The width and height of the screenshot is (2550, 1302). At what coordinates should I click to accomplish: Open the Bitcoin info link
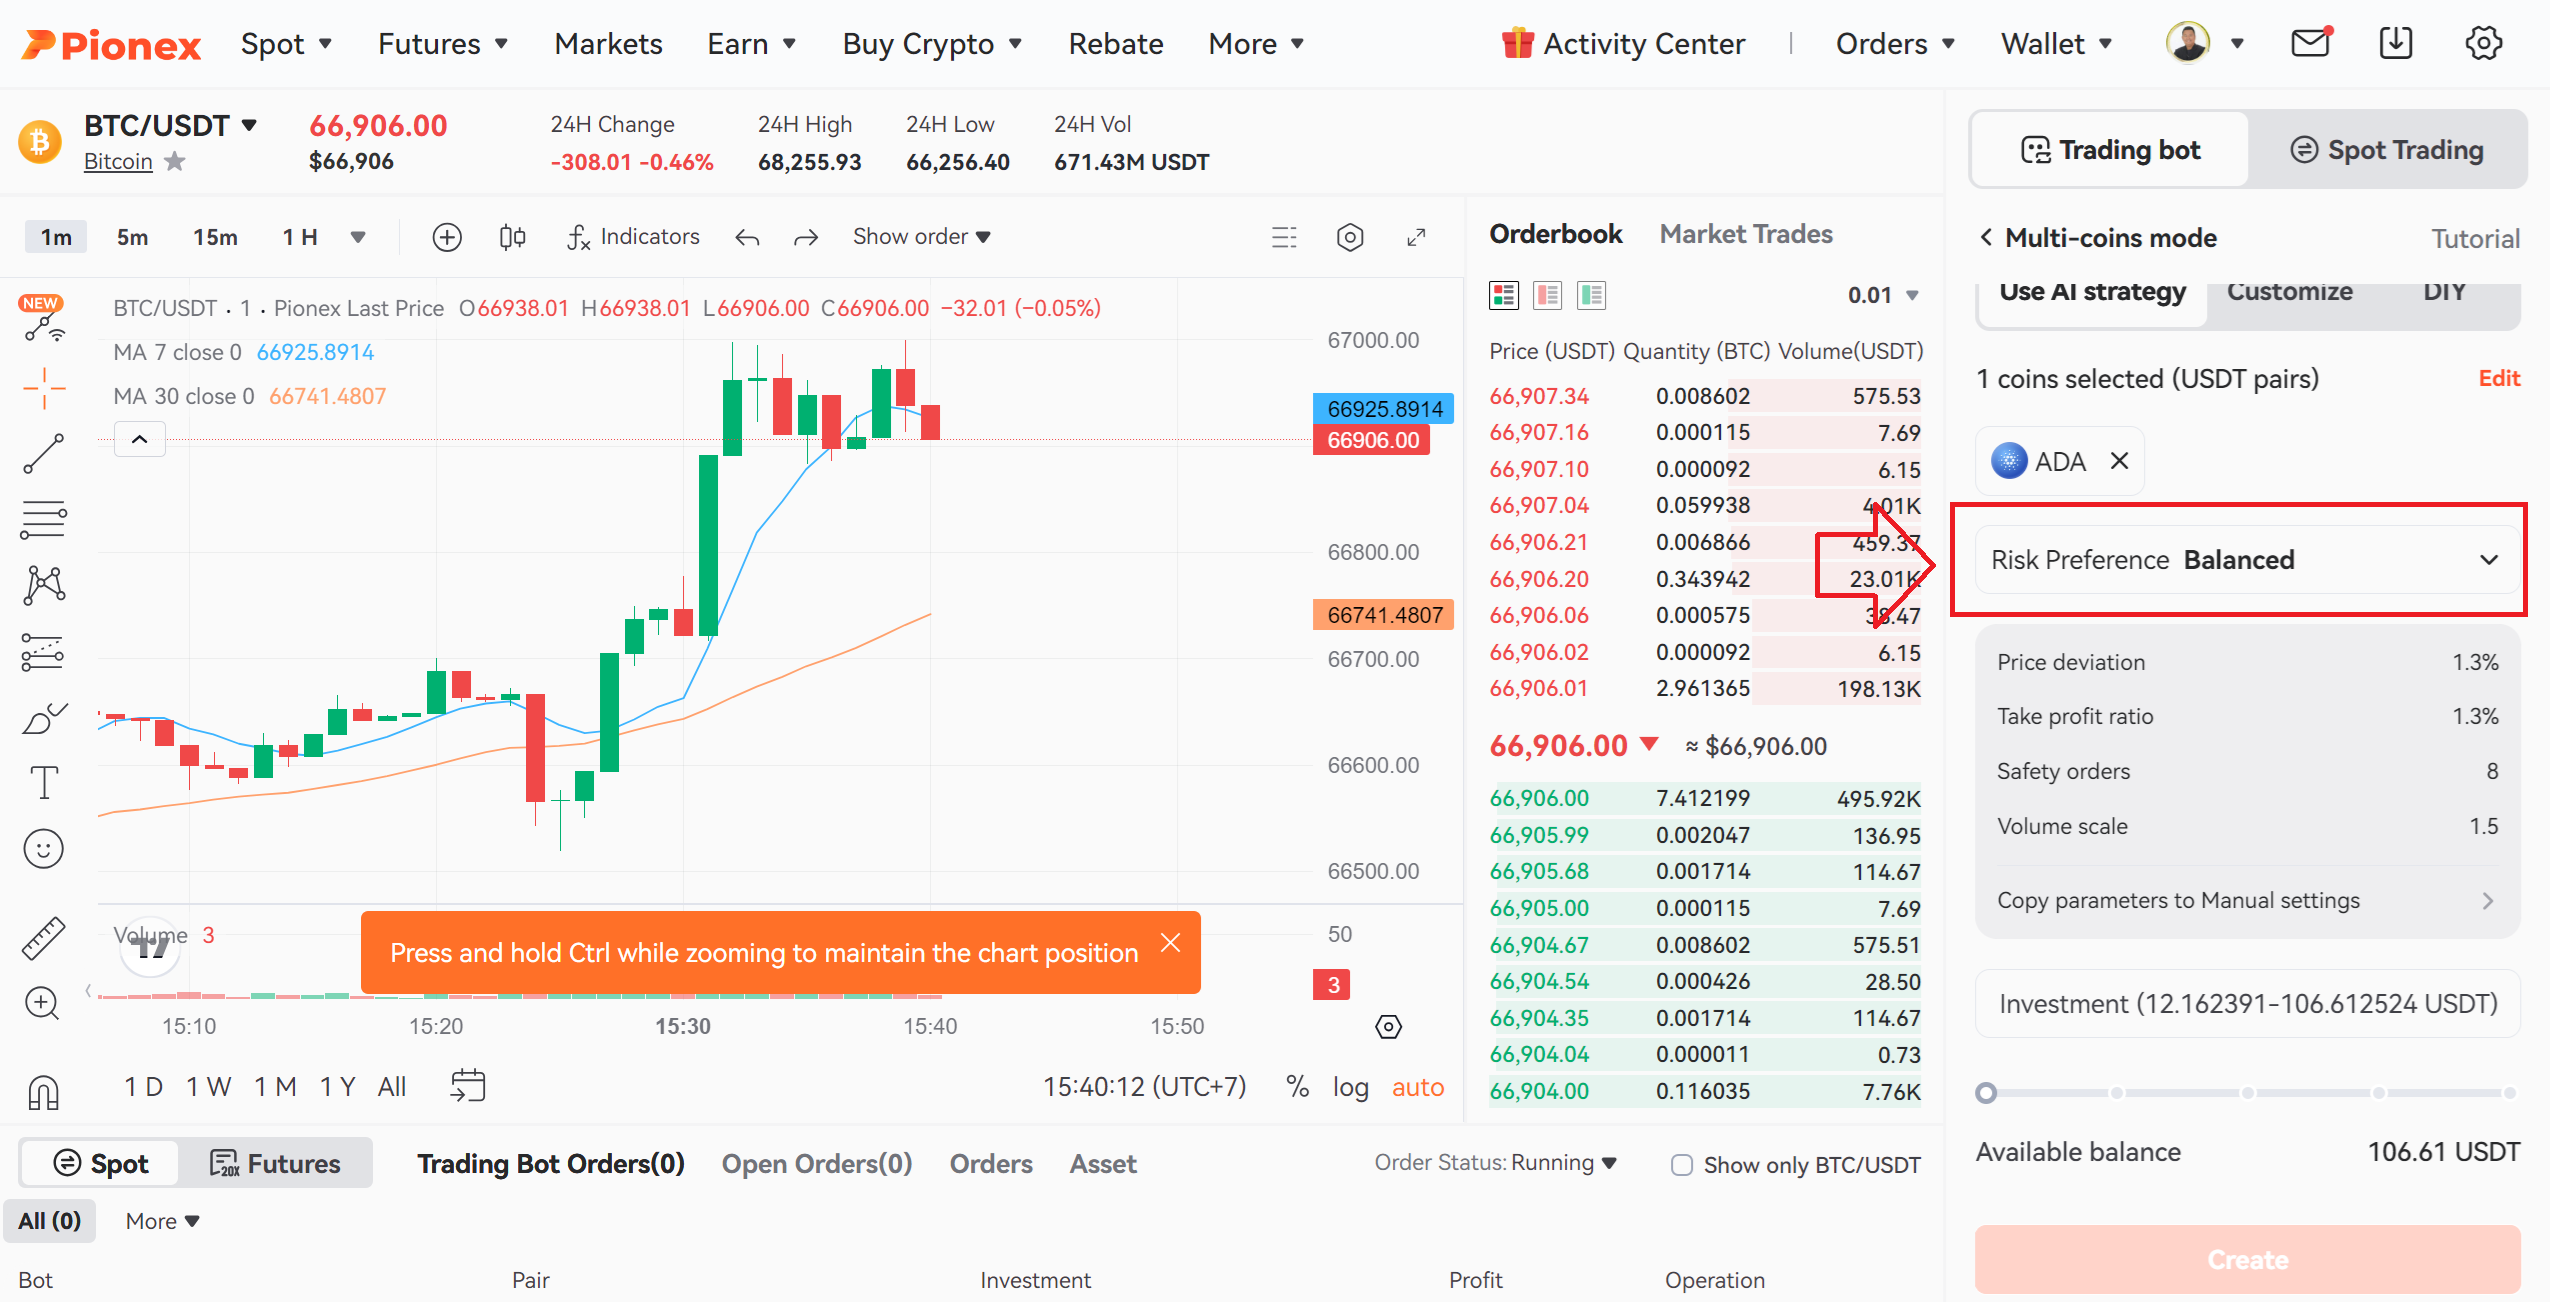(118, 161)
